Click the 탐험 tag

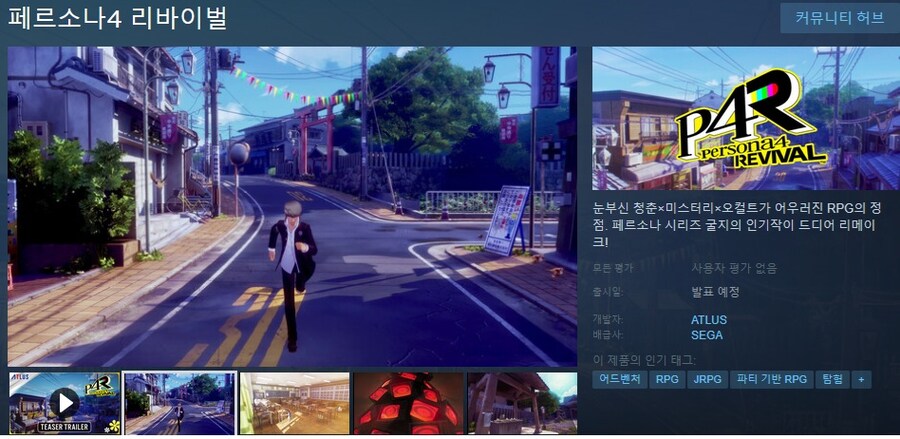(832, 379)
